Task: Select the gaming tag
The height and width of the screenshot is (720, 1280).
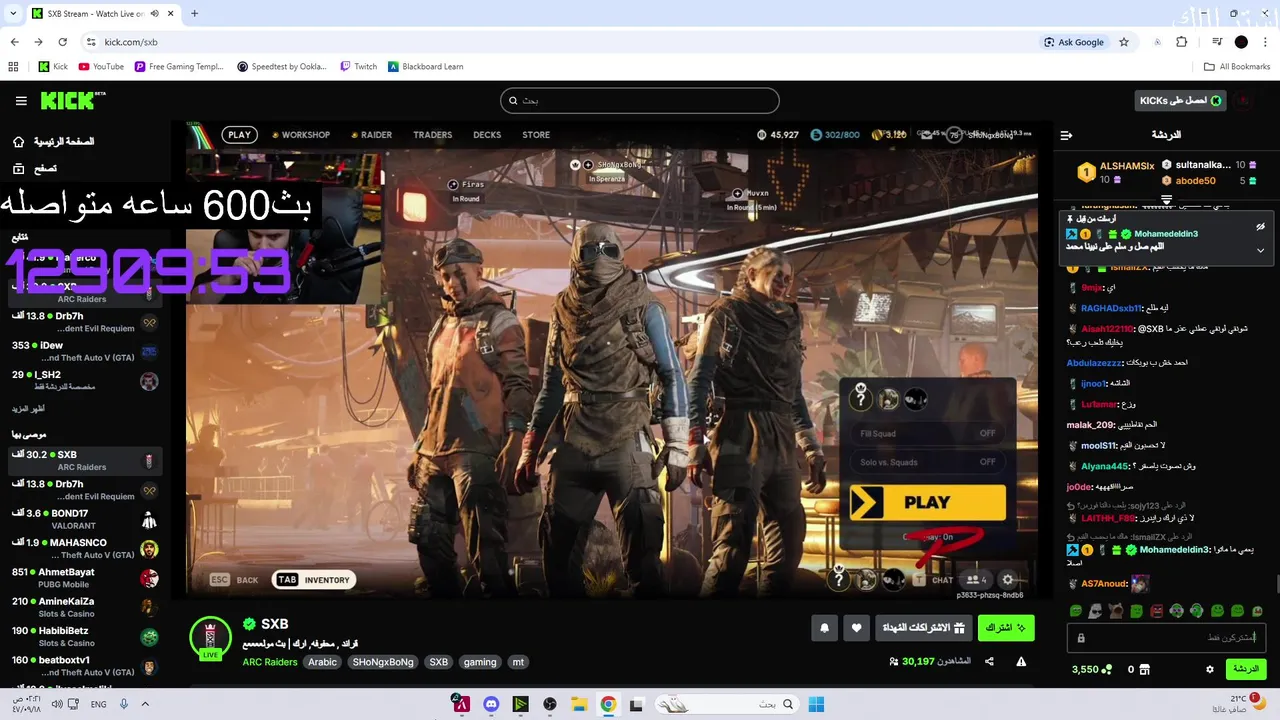Action: point(480,662)
